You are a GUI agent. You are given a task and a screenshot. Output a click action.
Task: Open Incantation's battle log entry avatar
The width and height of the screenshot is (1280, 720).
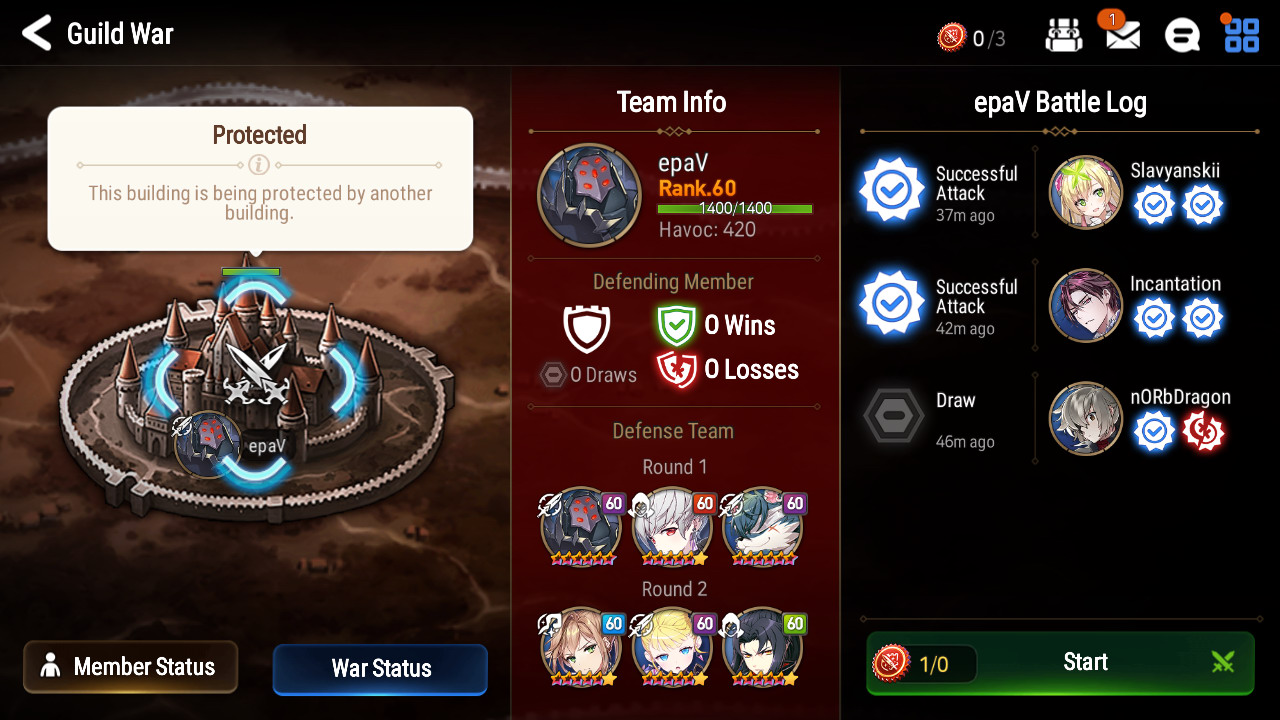pos(1086,305)
